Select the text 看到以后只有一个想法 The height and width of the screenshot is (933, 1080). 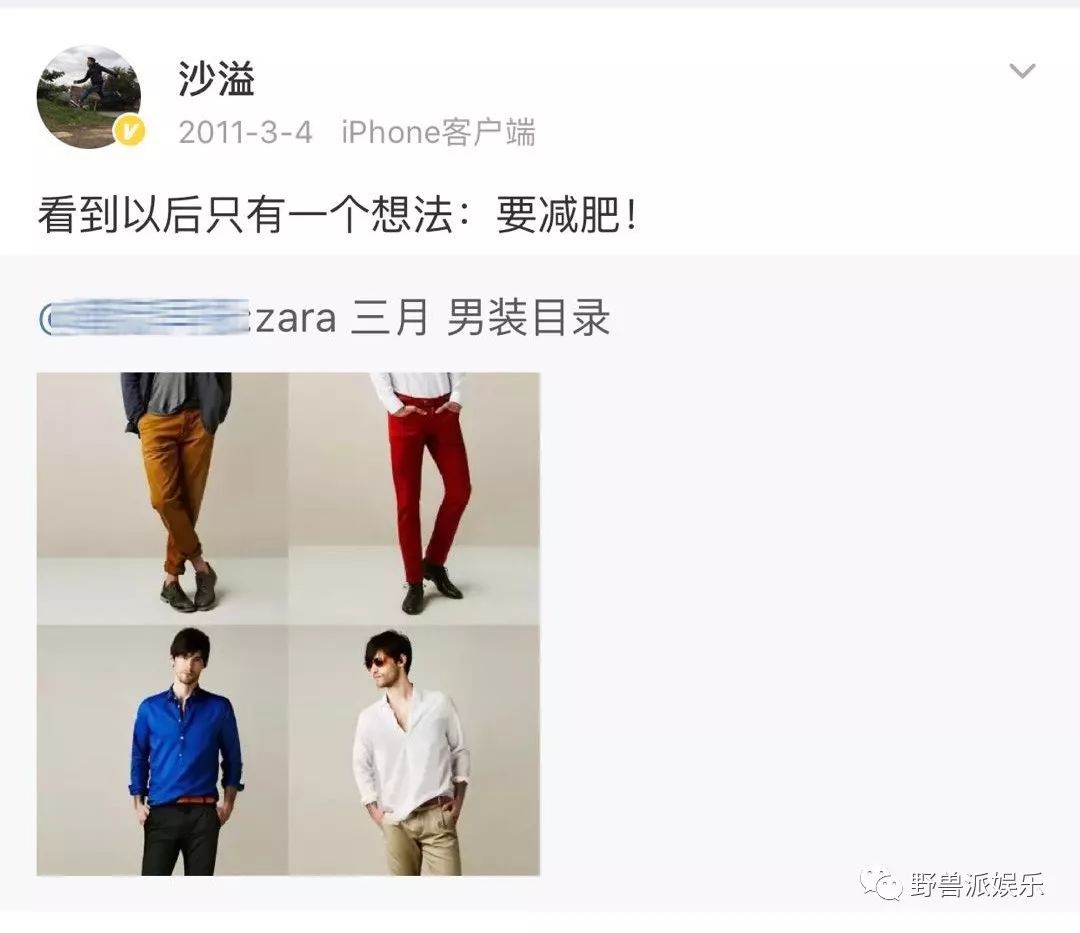245,215
